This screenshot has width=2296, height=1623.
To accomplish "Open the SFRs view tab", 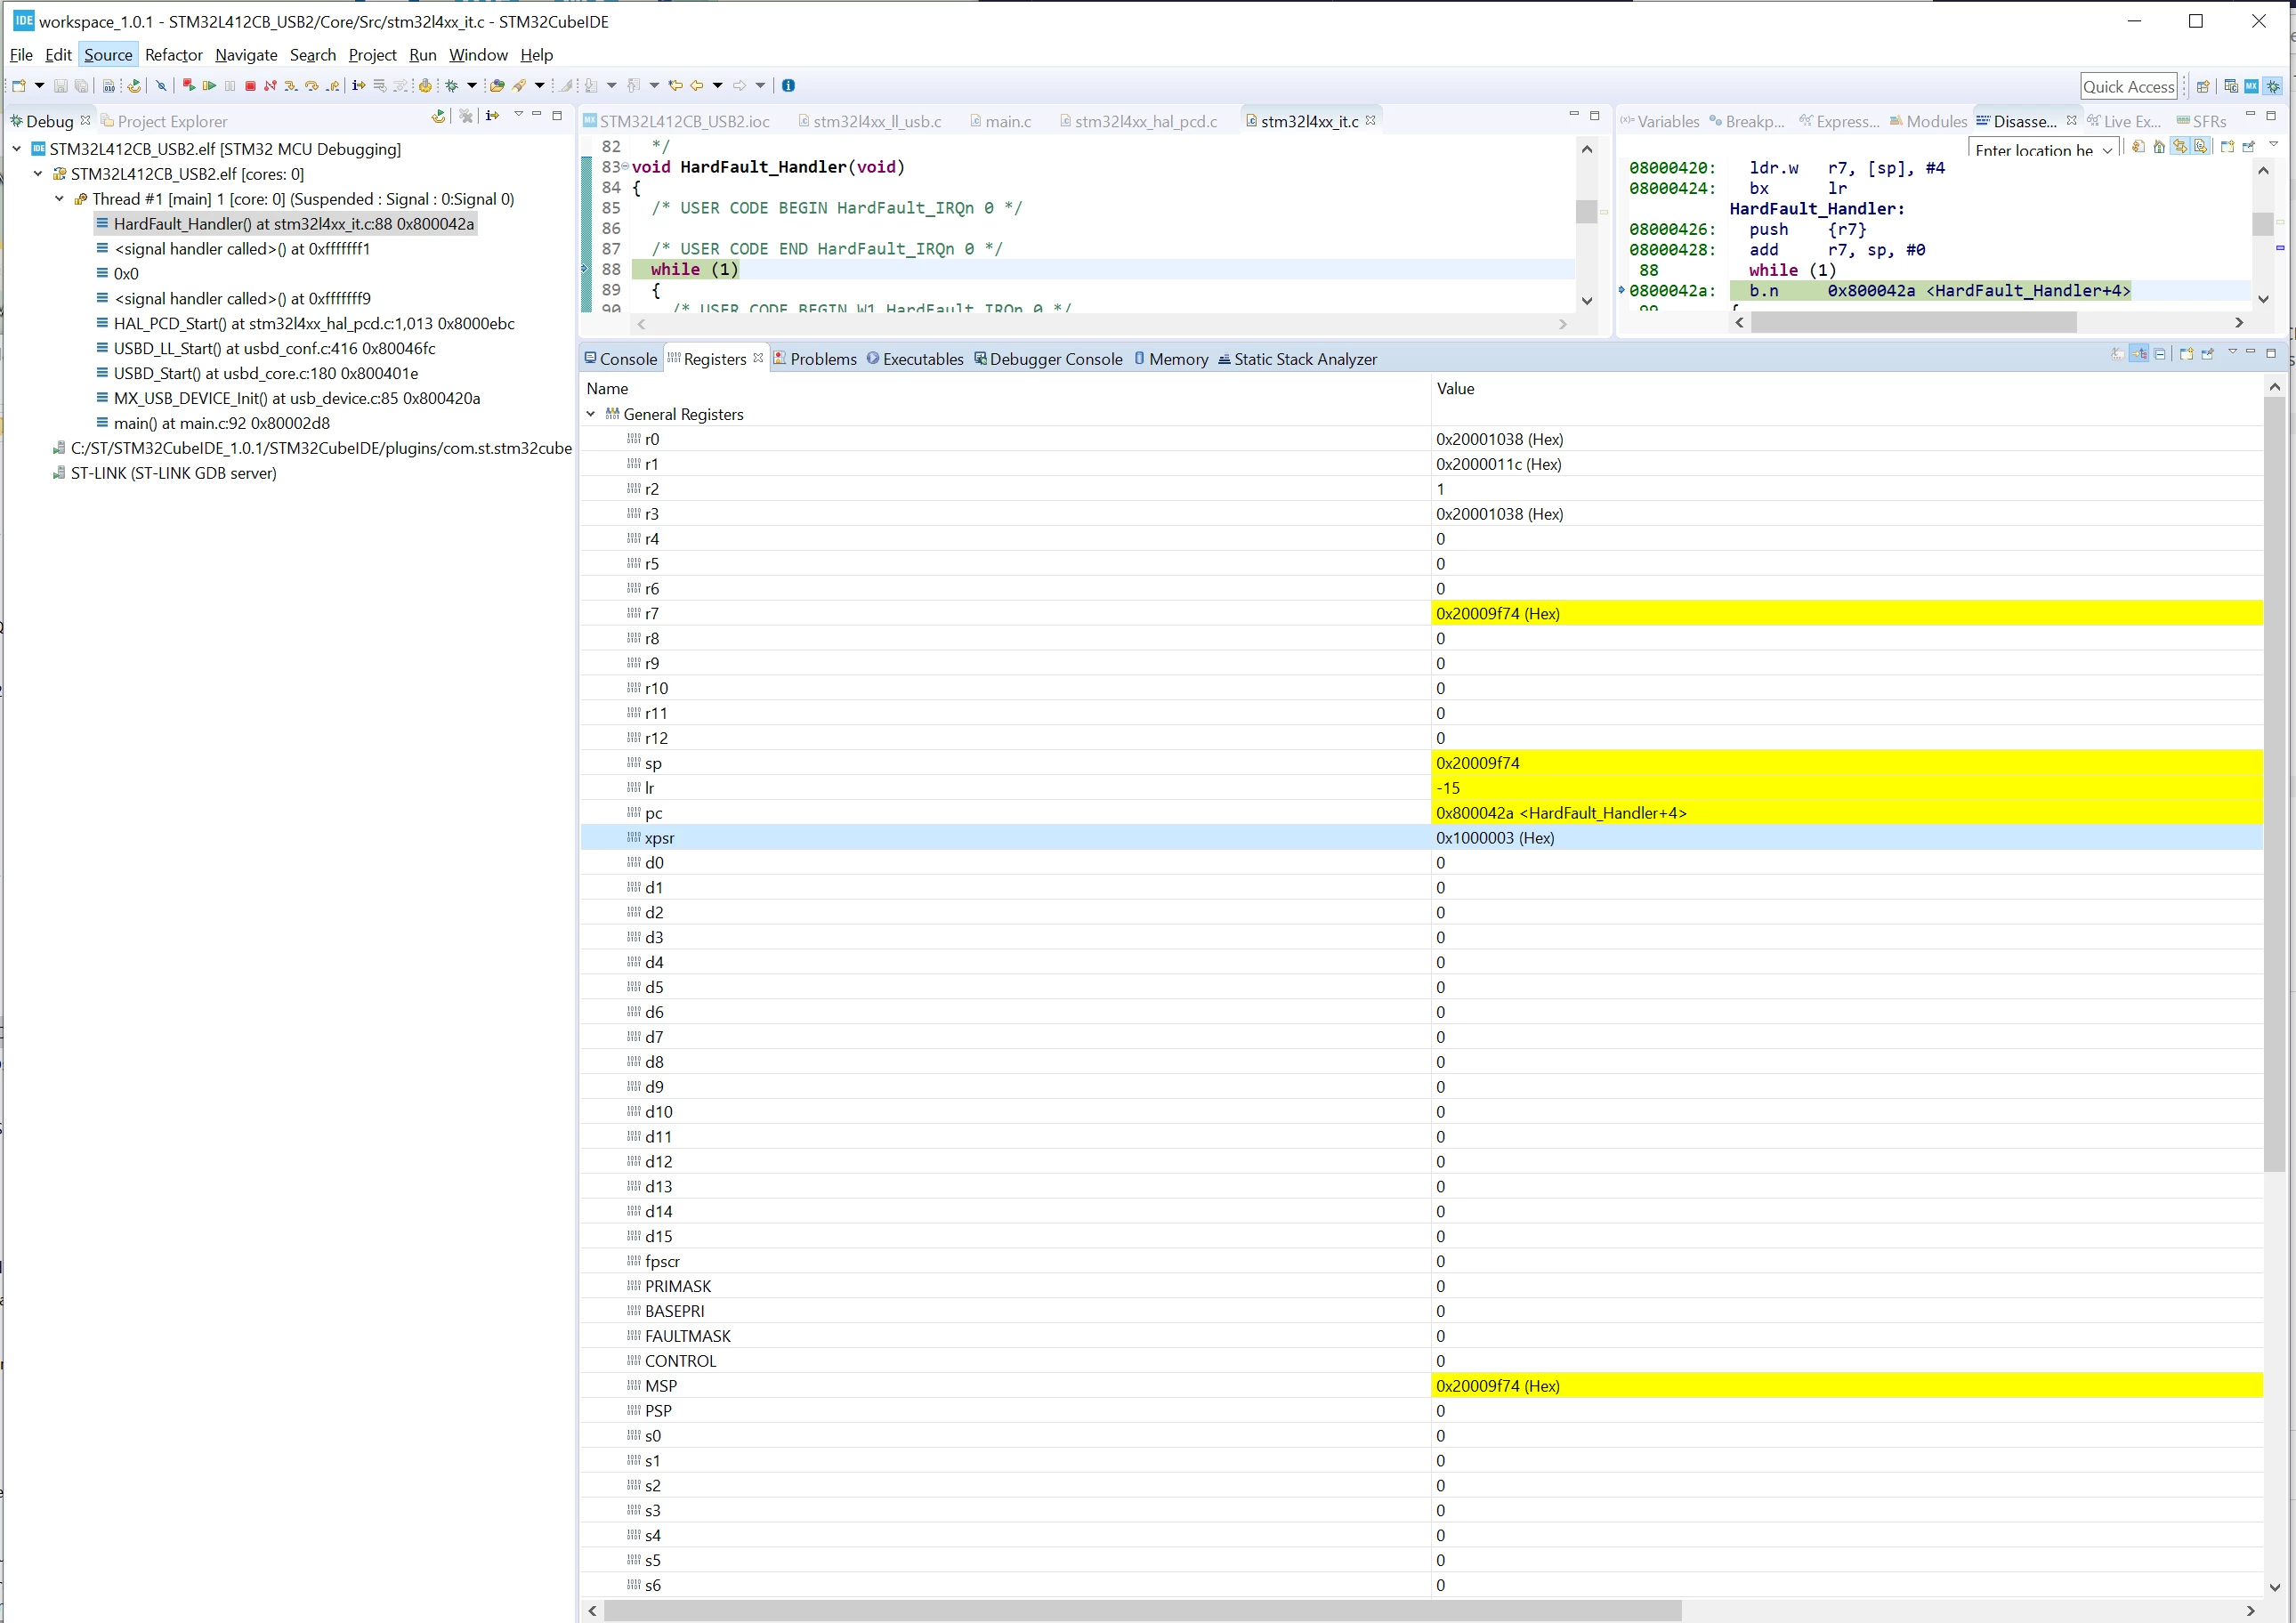I will tap(2202, 121).
